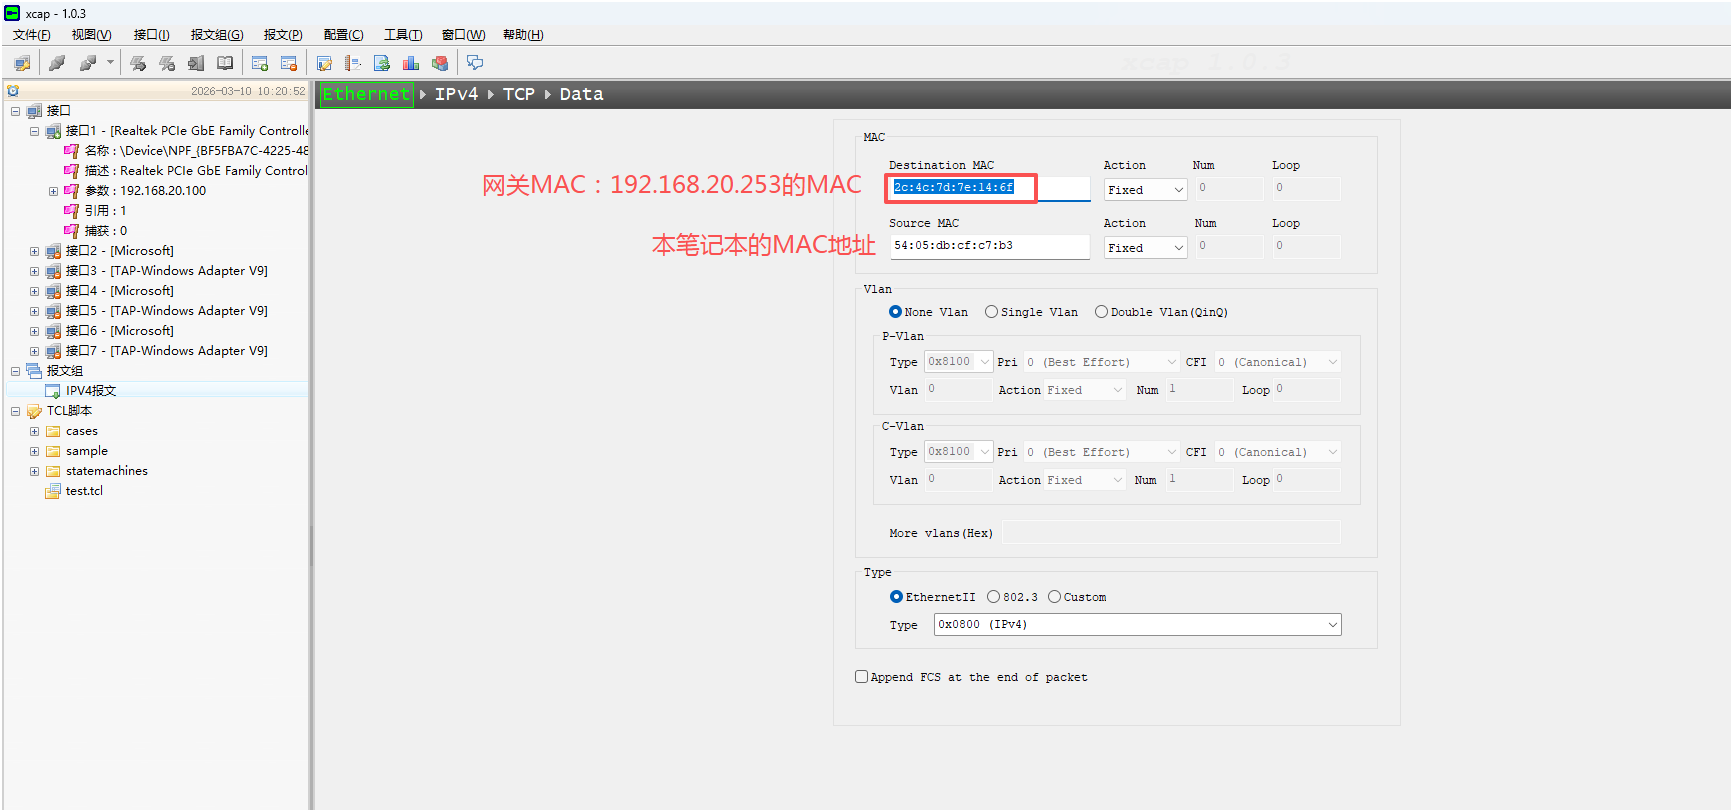Open the 工具(T) menu
Screen dimensions: 1731x810
[403, 35]
